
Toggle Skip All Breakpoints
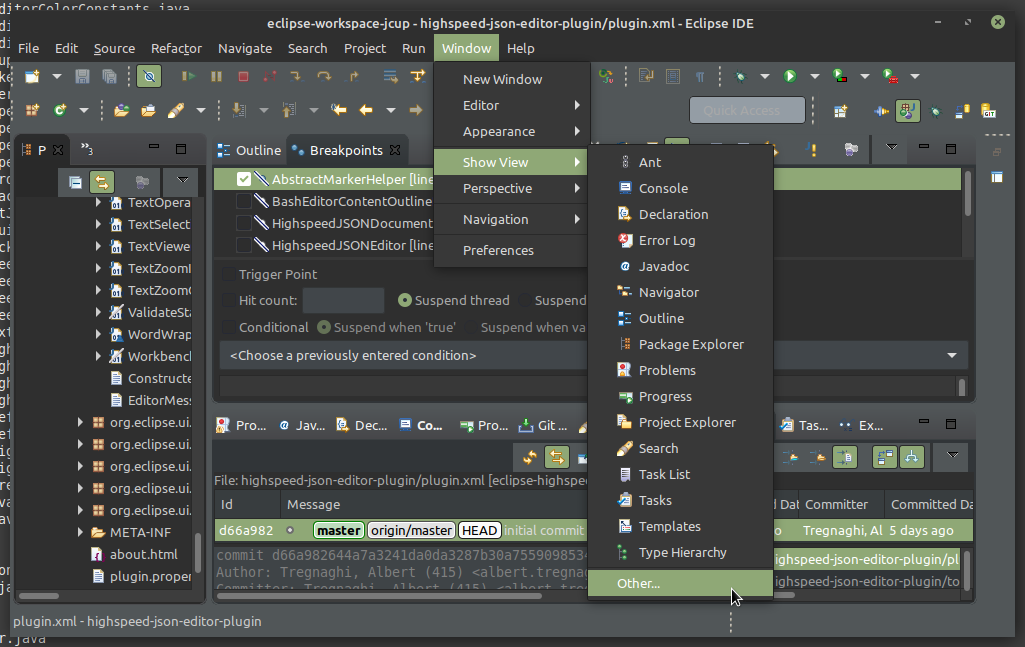[x=149, y=76]
